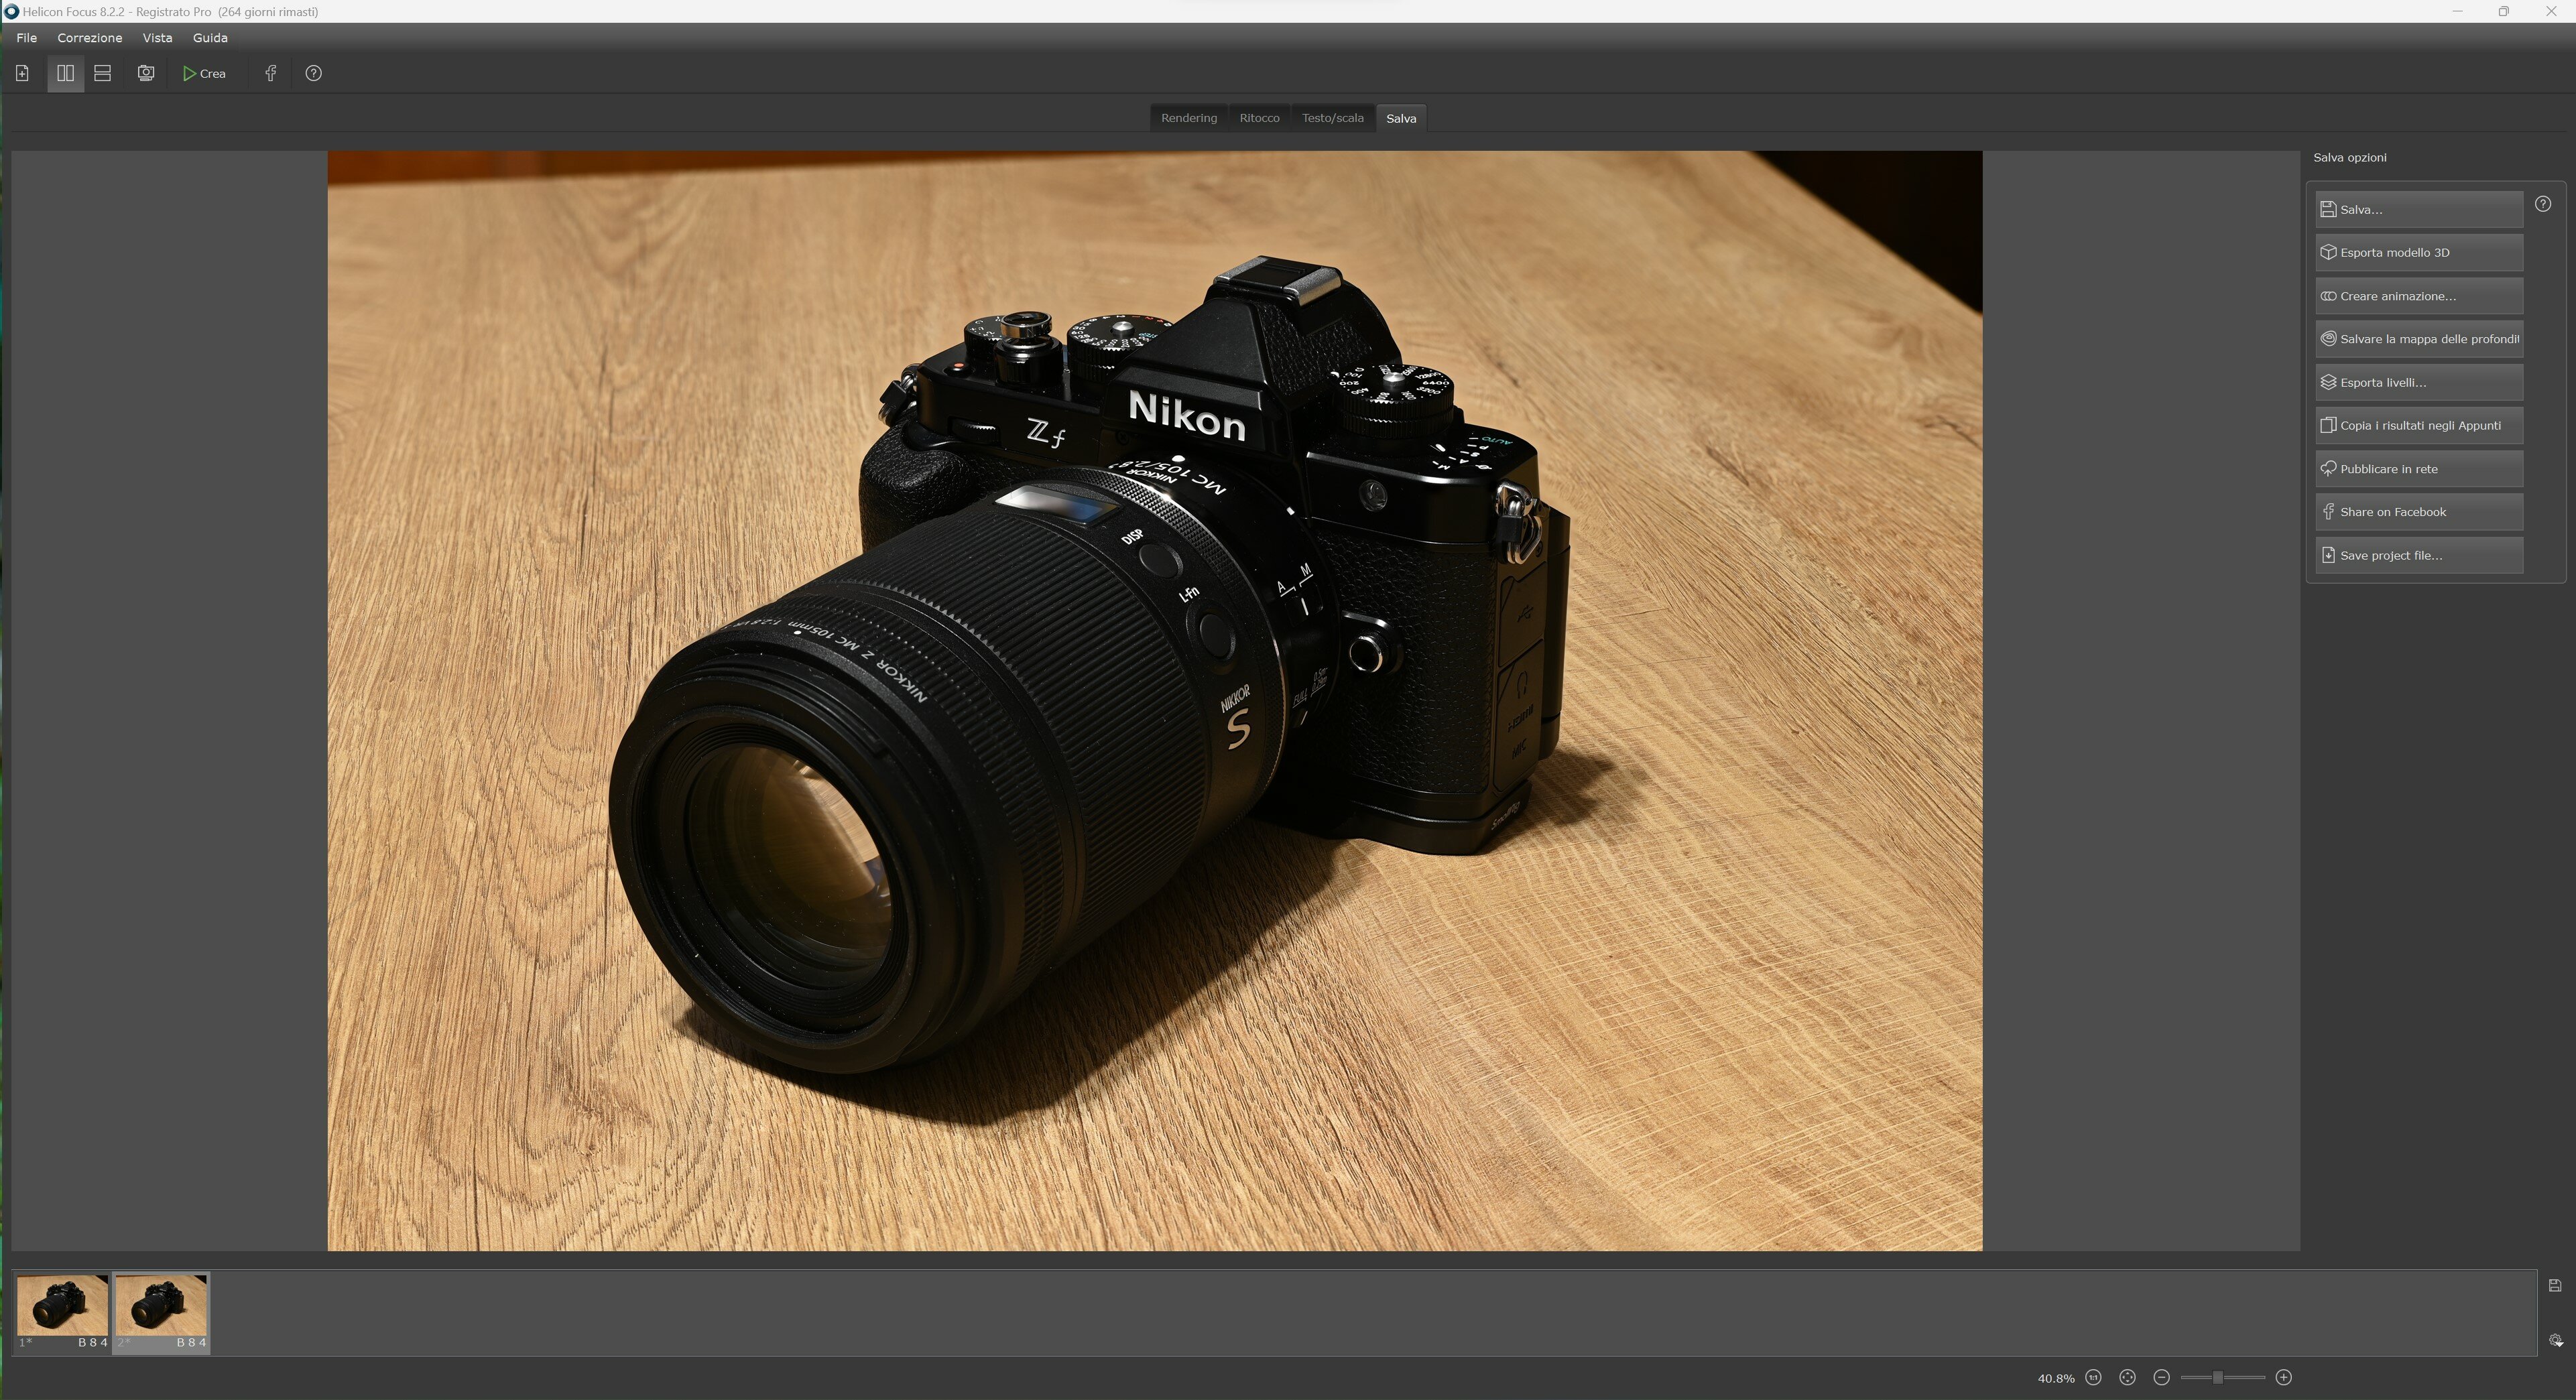Open the File menu

pyautogui.click(x=27, y=38)
